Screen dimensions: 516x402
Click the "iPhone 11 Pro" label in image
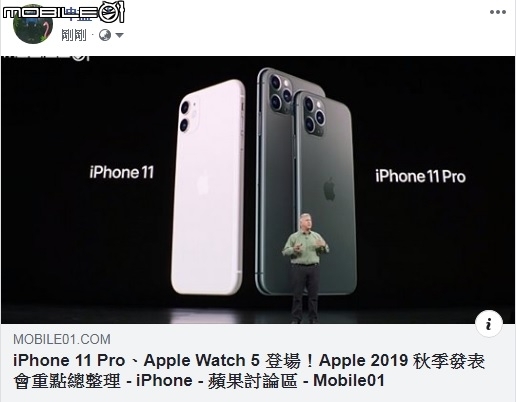point(420,176)
